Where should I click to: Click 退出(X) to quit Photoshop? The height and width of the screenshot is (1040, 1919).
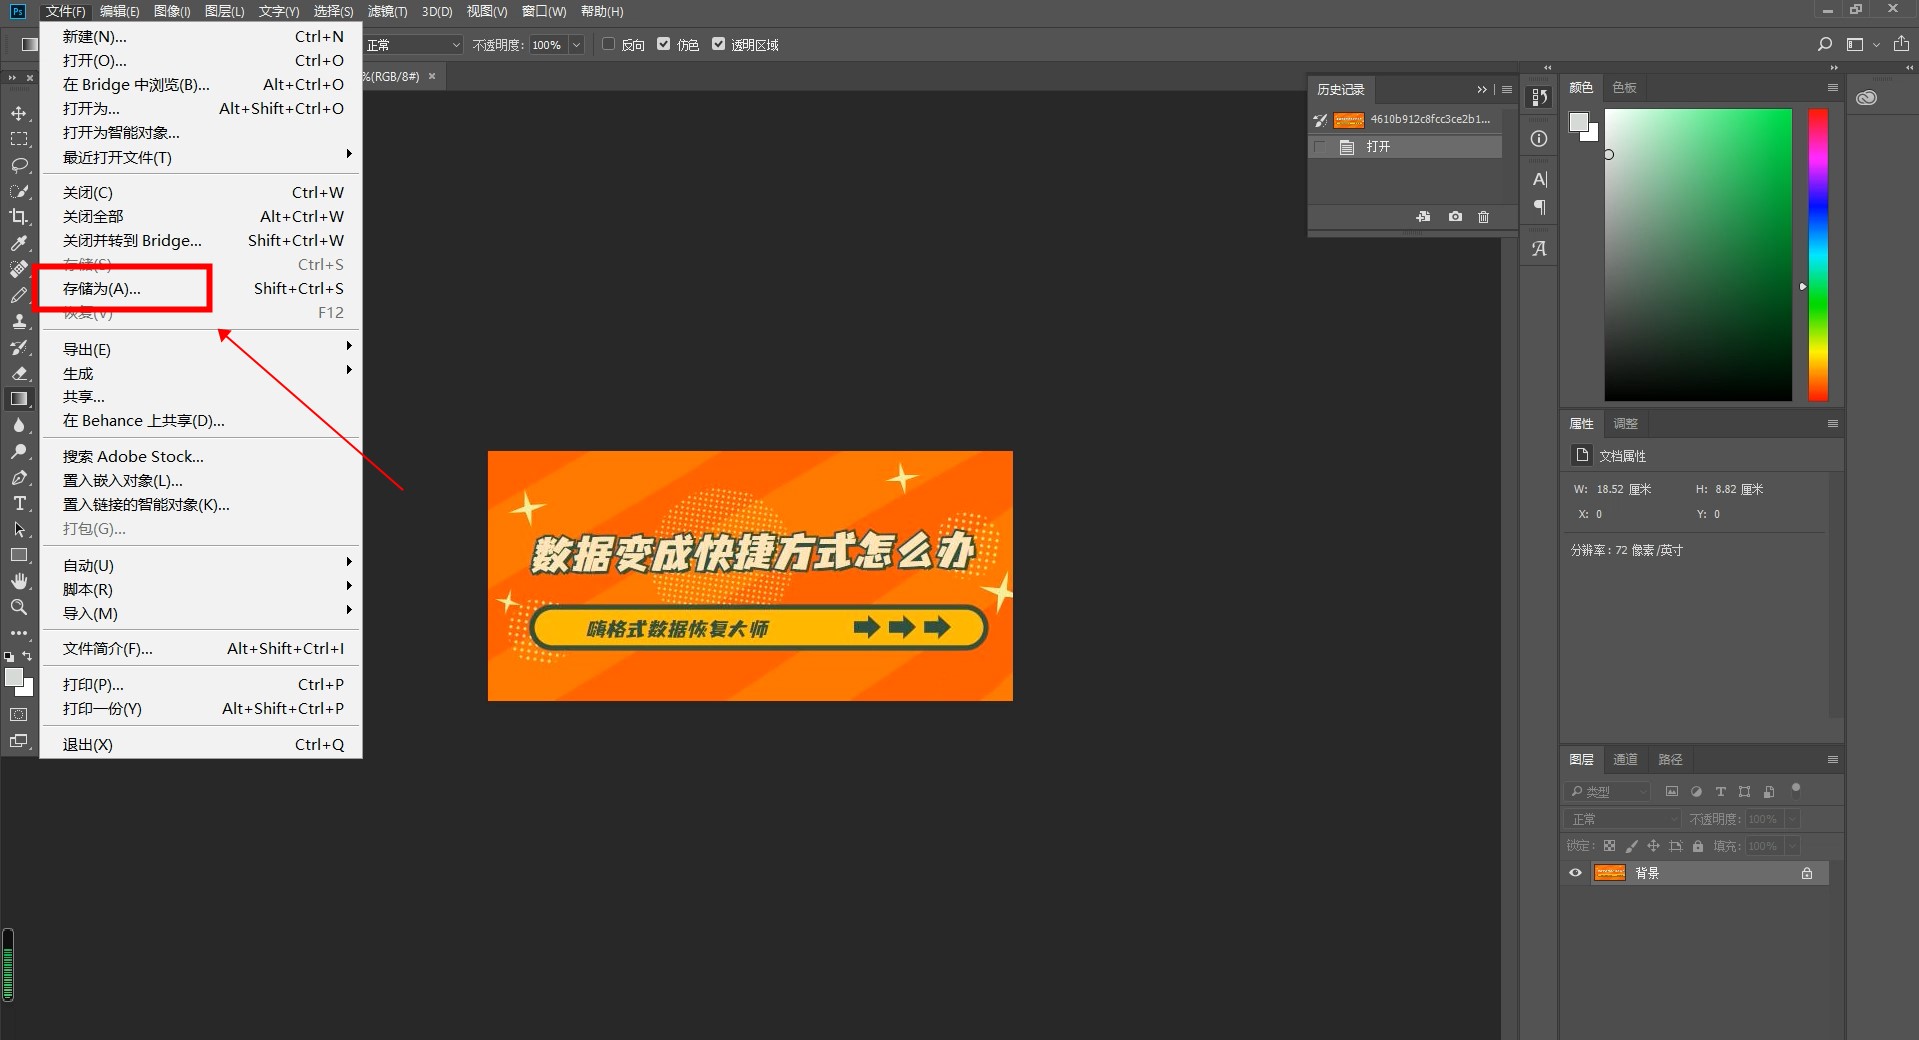tap(88, 745)
